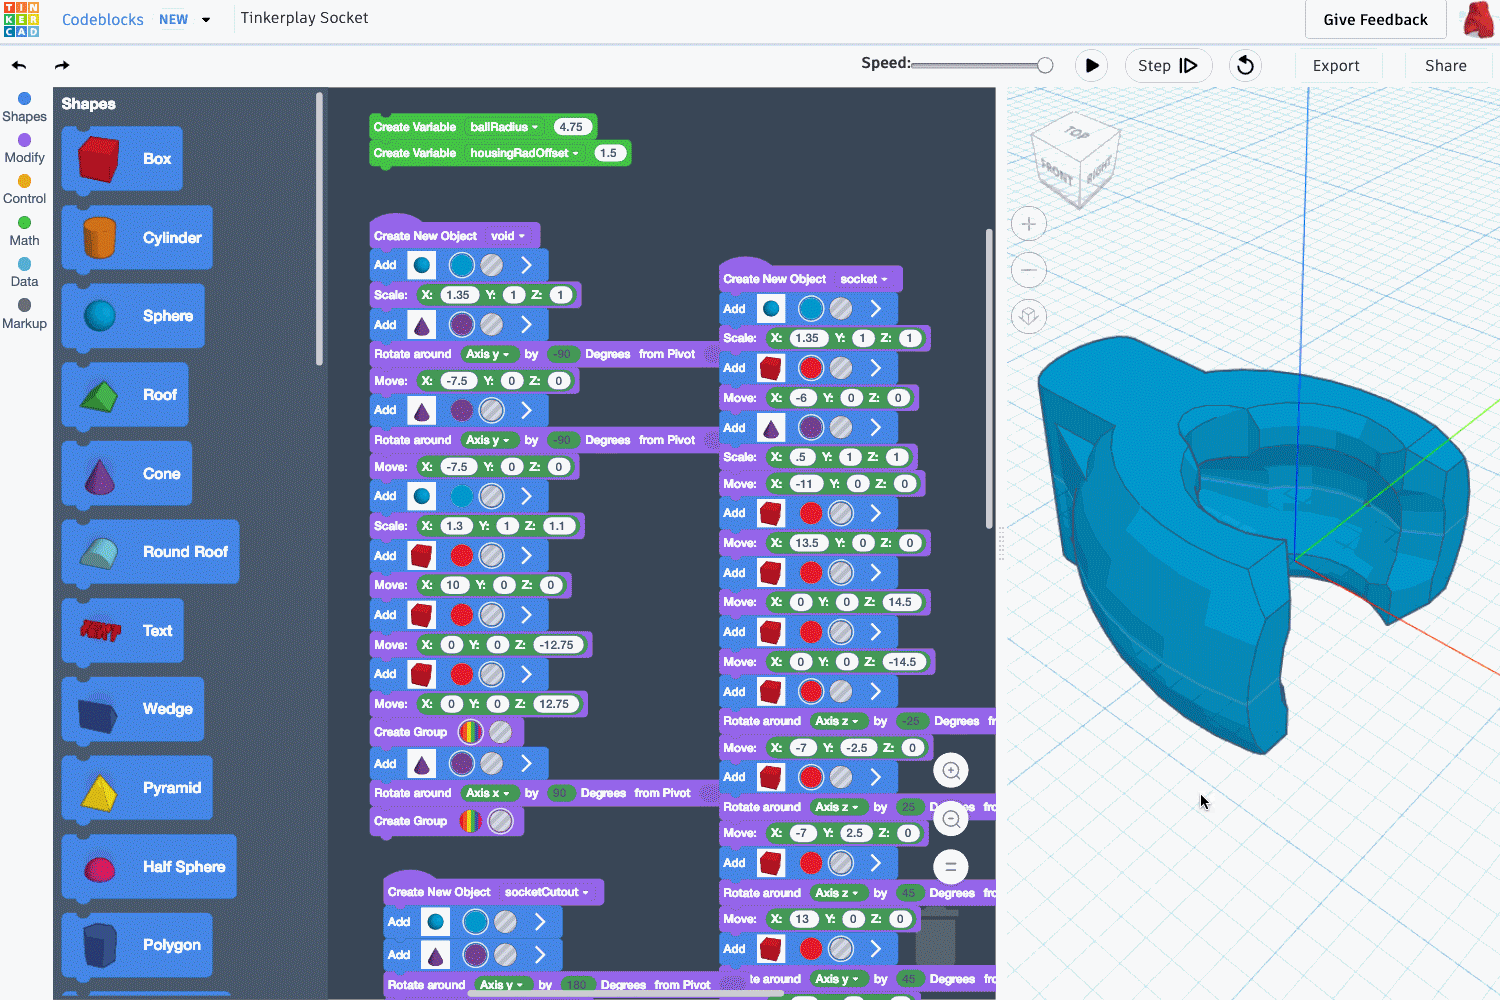Select the Math category
This screenshot has height=1000, width=1500.
coord(24,231)
